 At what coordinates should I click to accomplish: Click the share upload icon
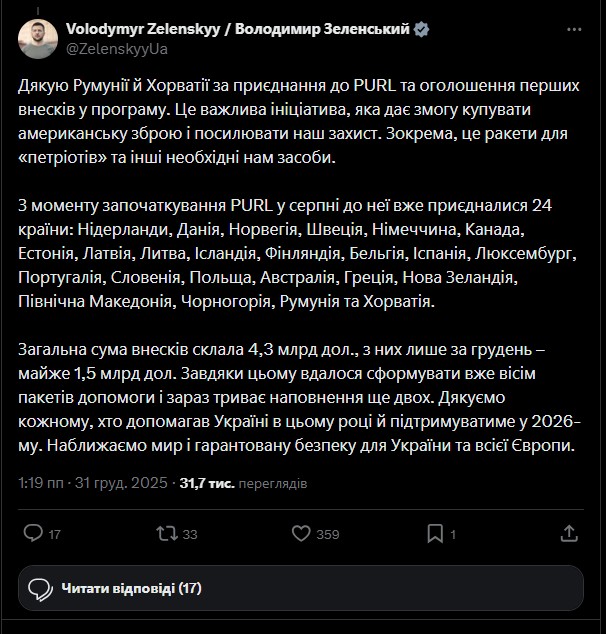(569, 533)
